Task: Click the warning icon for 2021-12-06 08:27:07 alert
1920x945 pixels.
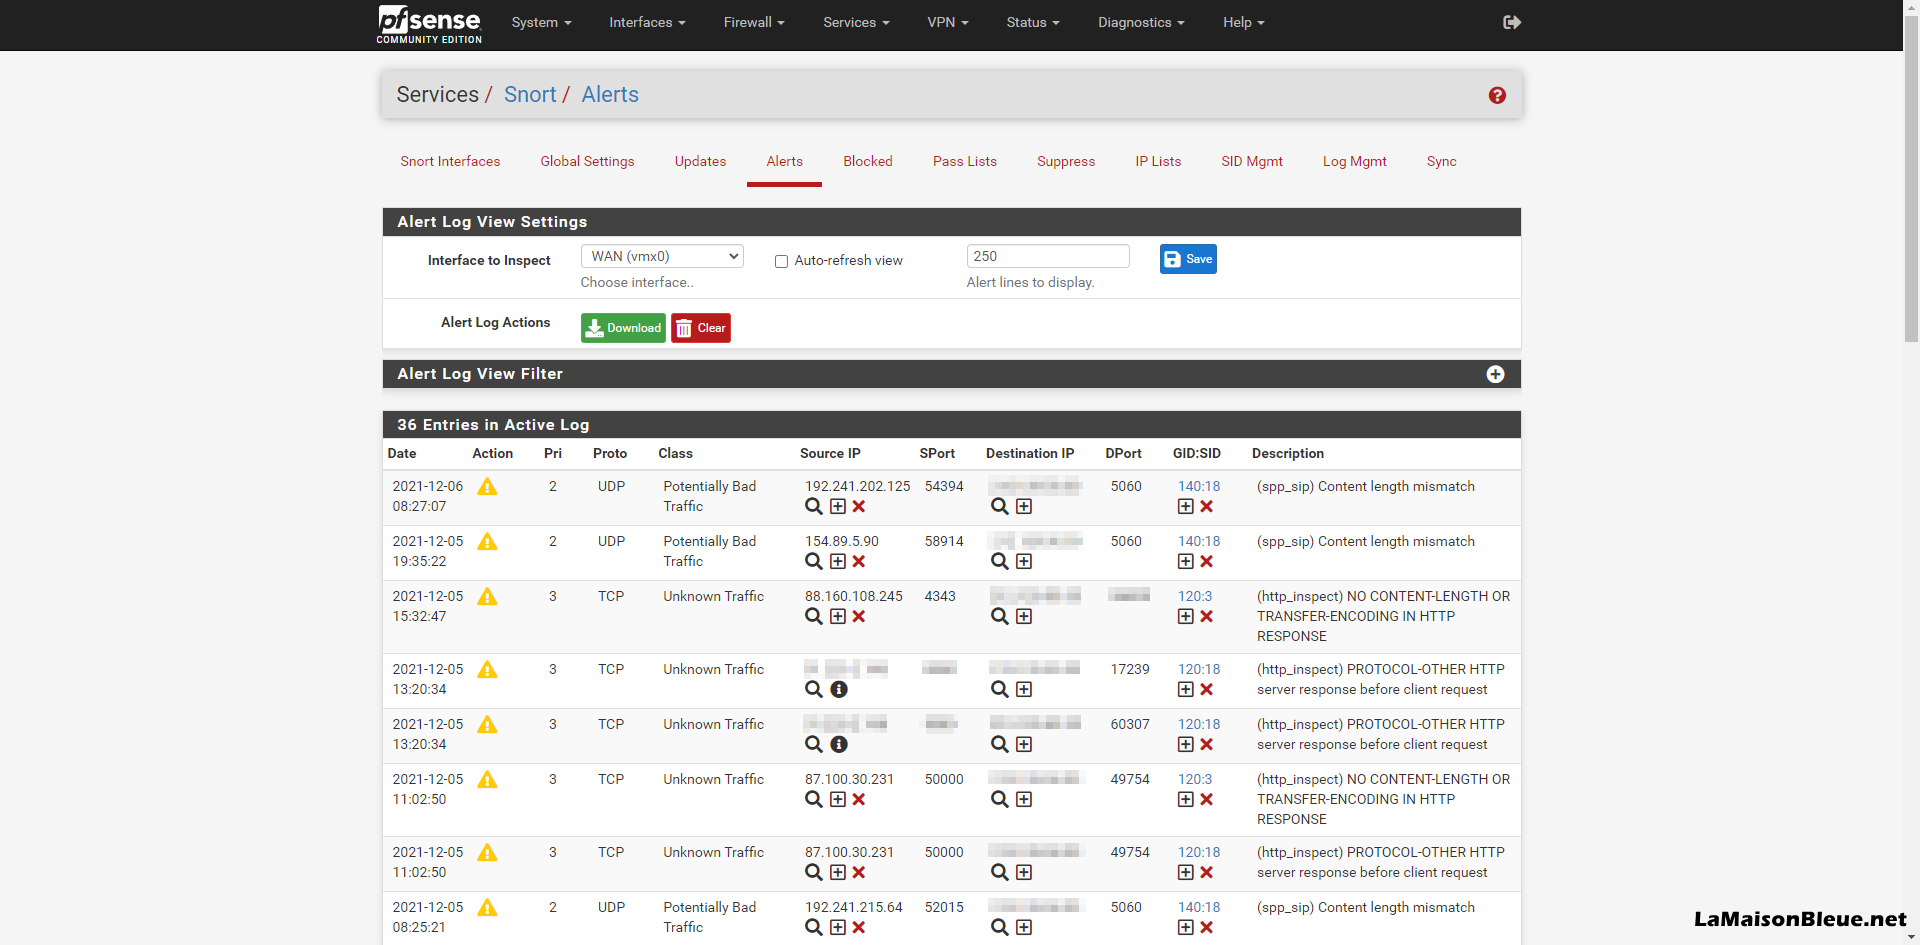Action: pyautogui.click(x=487, y=486)
